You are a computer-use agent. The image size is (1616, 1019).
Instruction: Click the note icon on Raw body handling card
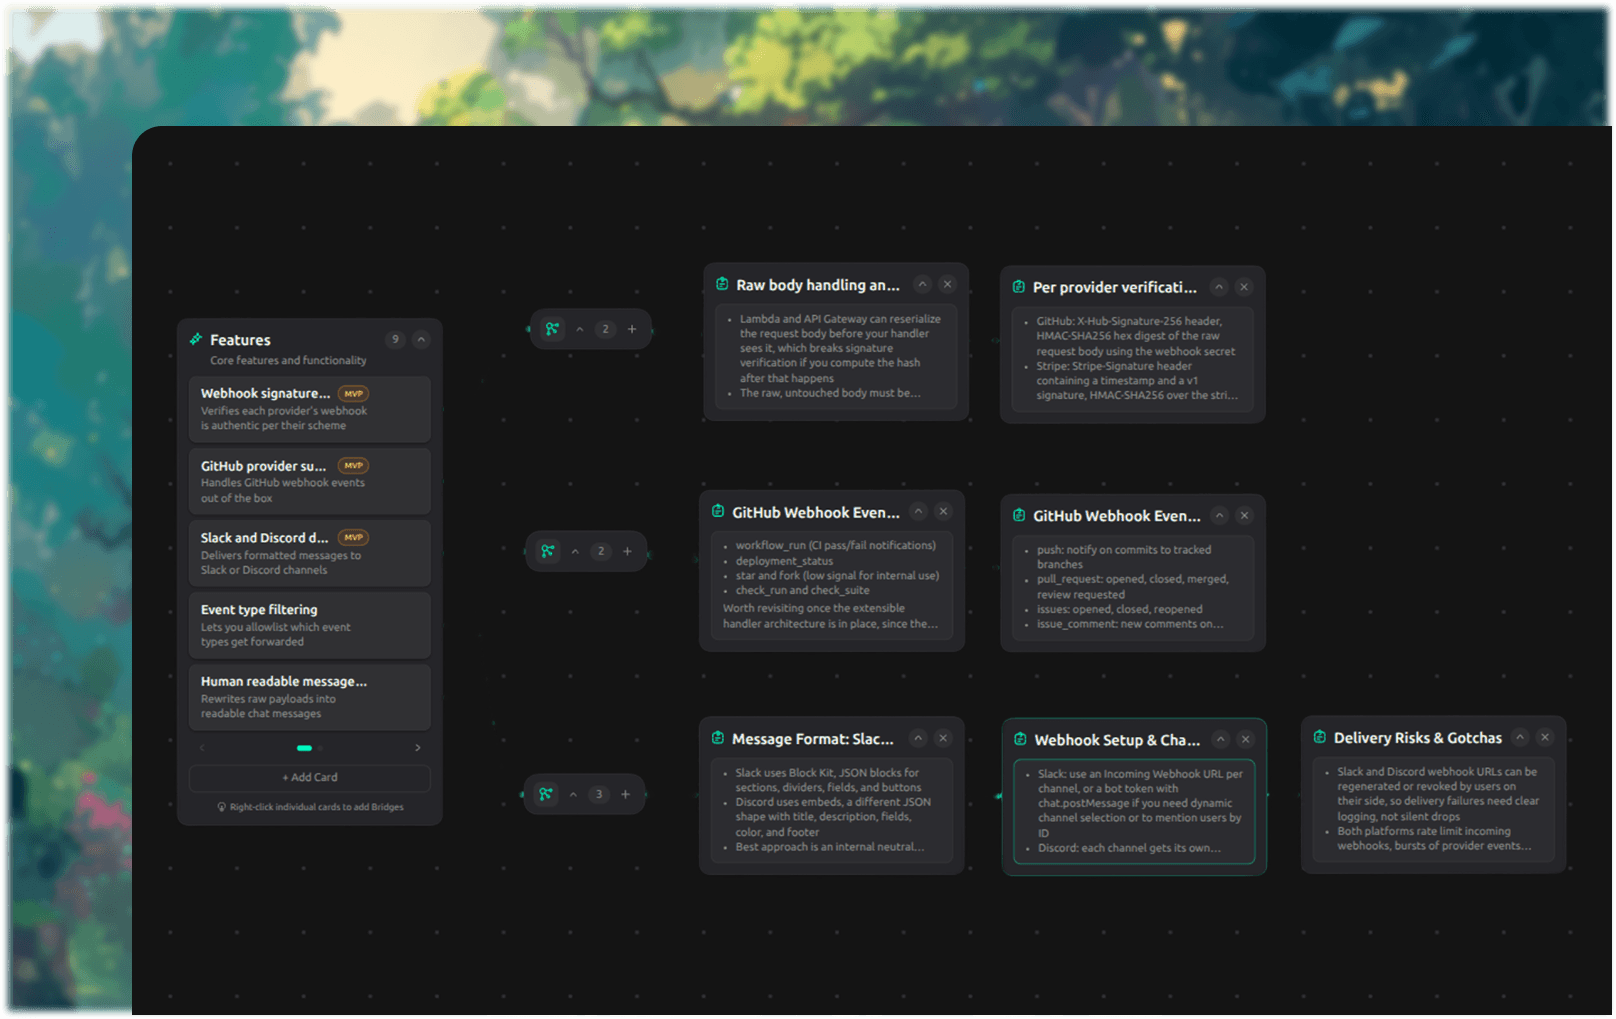722,284
